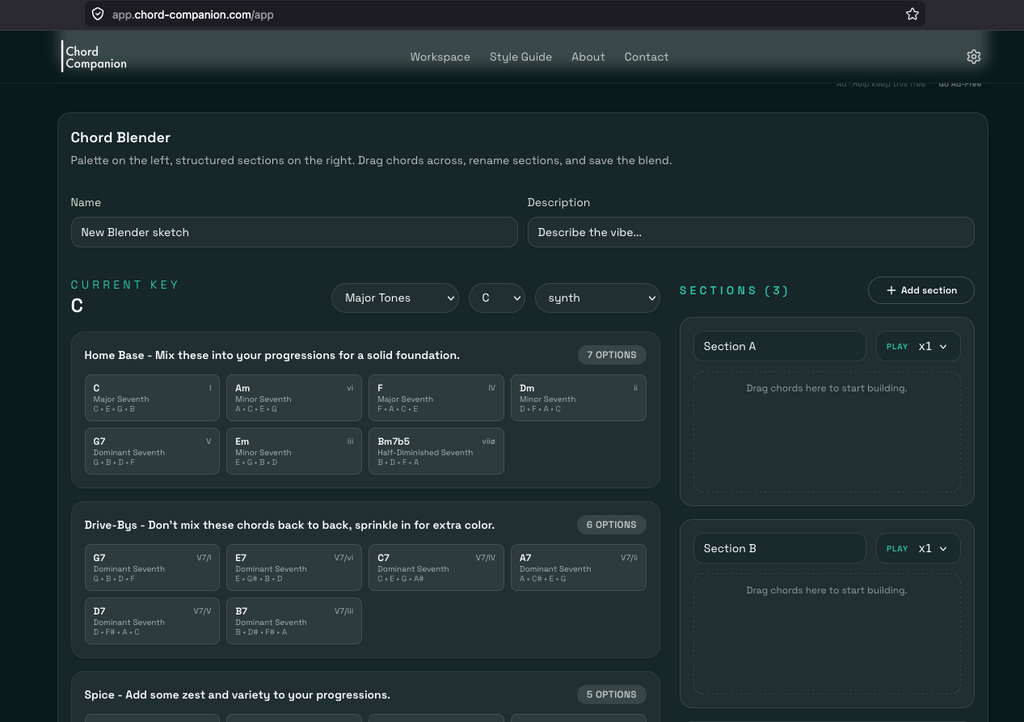The width and height of the screenshot is (1024, 722).
Task: Select the Bm7b5 half-diminished chord card
Action: pos(436,451)
